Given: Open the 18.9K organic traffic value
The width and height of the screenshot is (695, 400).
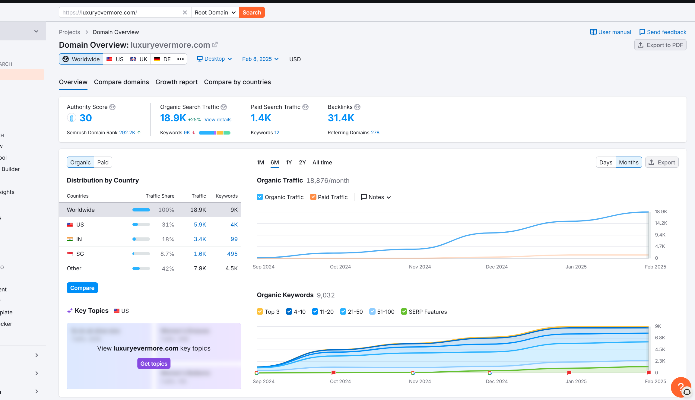Looking at the screenshot, I should 173,118.
